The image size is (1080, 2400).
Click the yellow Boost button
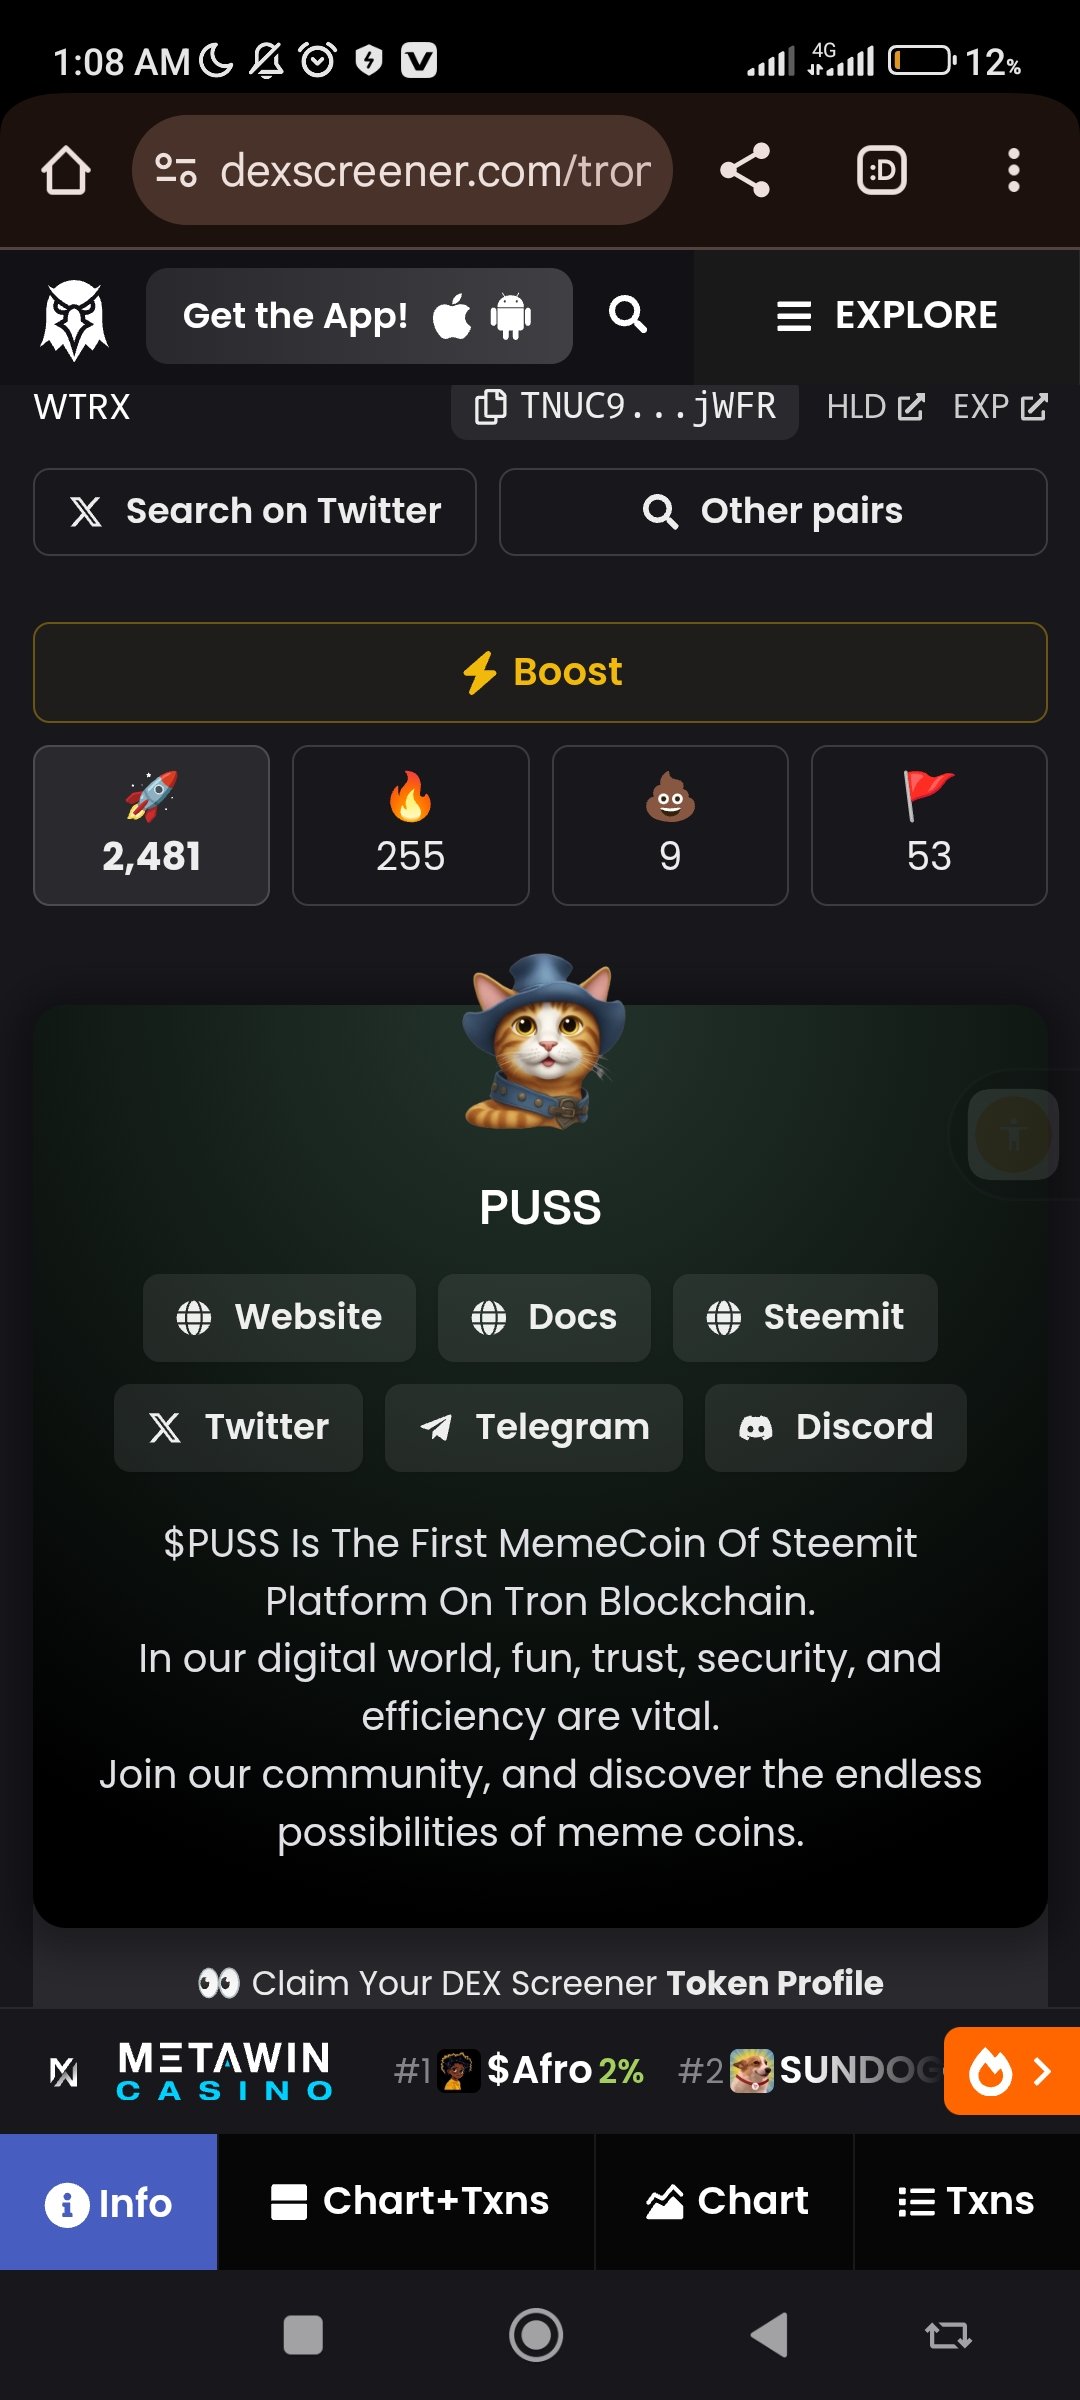[540, 672]
